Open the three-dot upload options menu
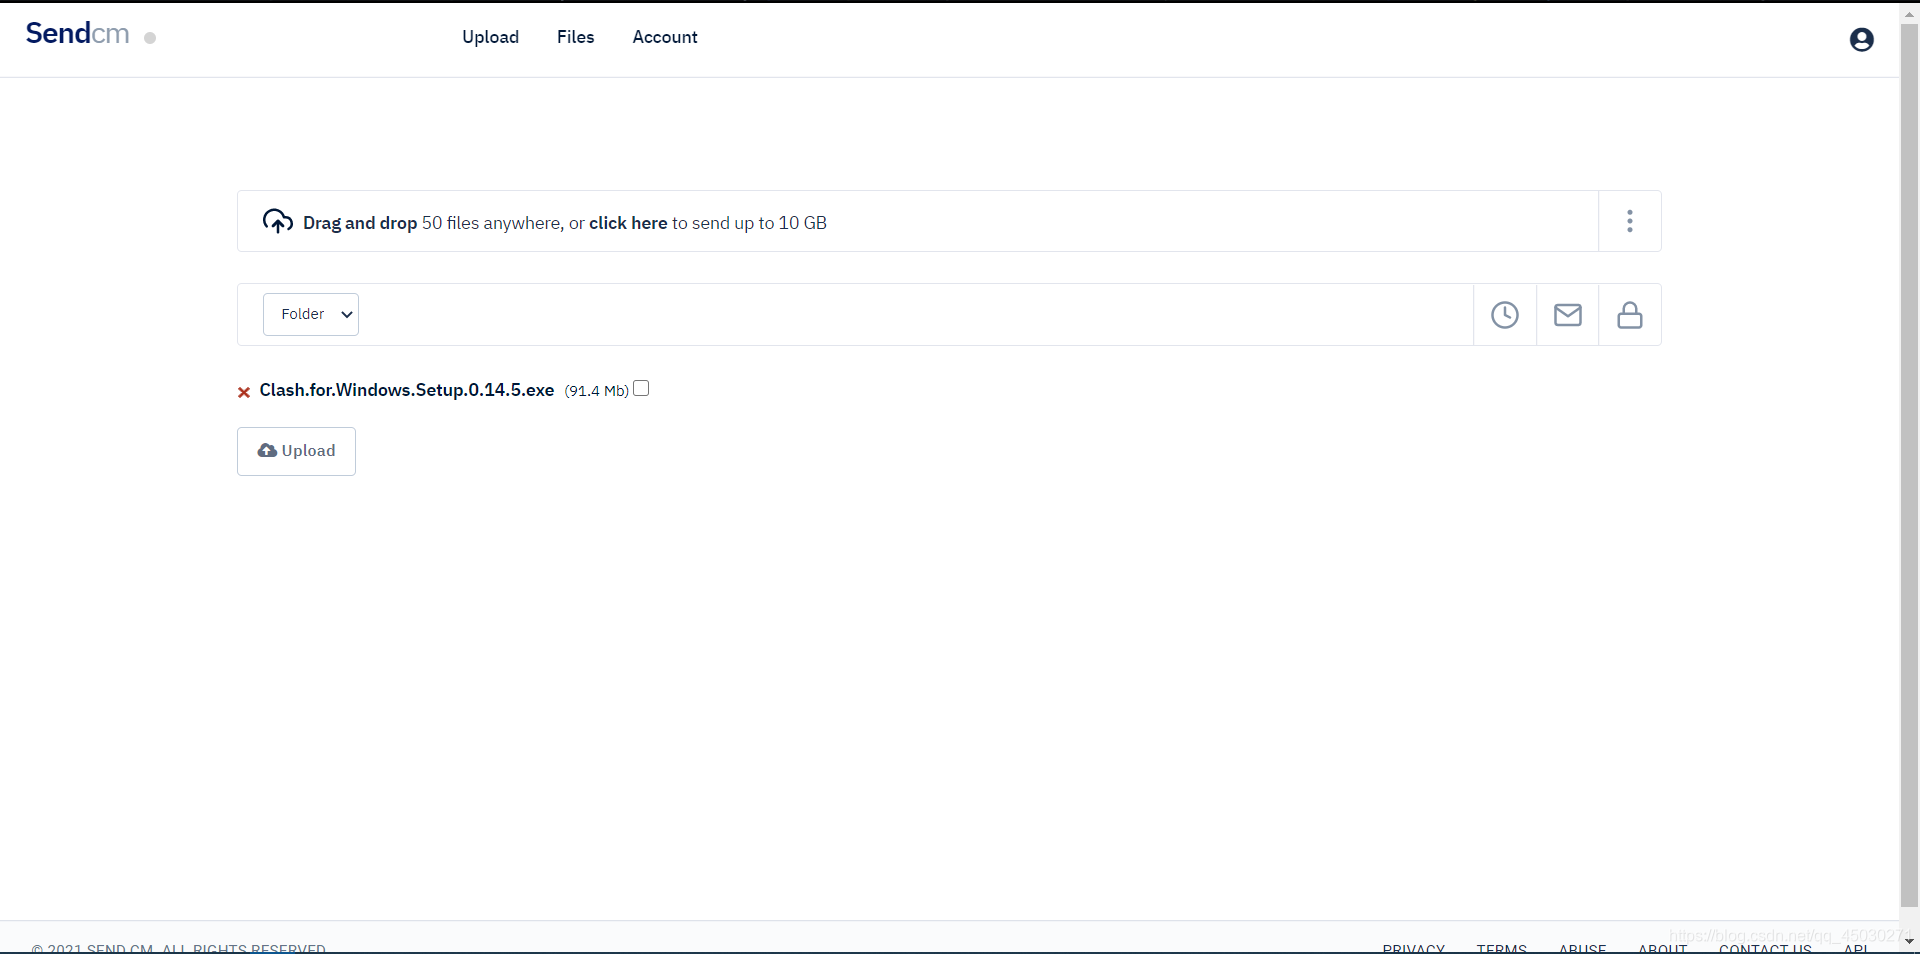The image size is (1920, 954). point(1630,221)
